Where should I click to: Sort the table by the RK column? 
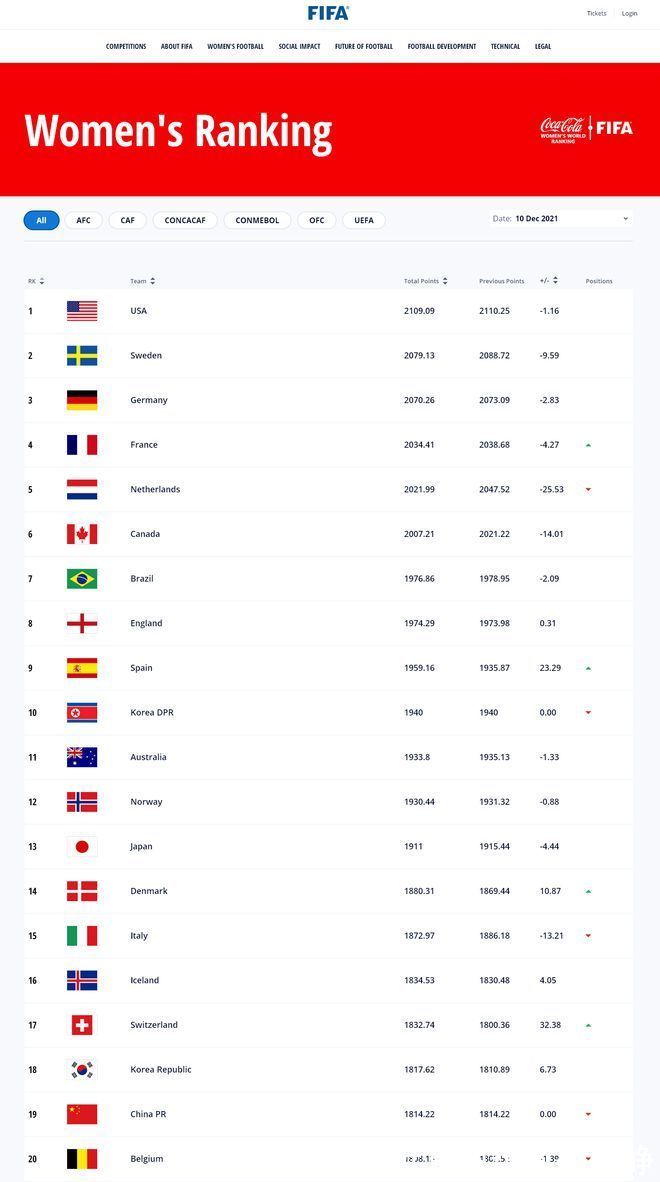tap(36, 281)
